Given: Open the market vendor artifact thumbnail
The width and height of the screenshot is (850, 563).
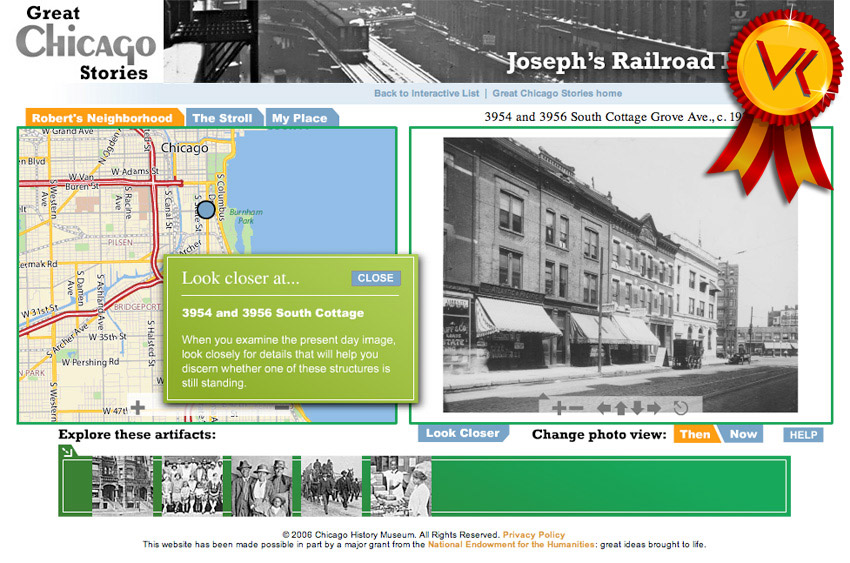Looking at the screenshot, I should tap(401, 486).
